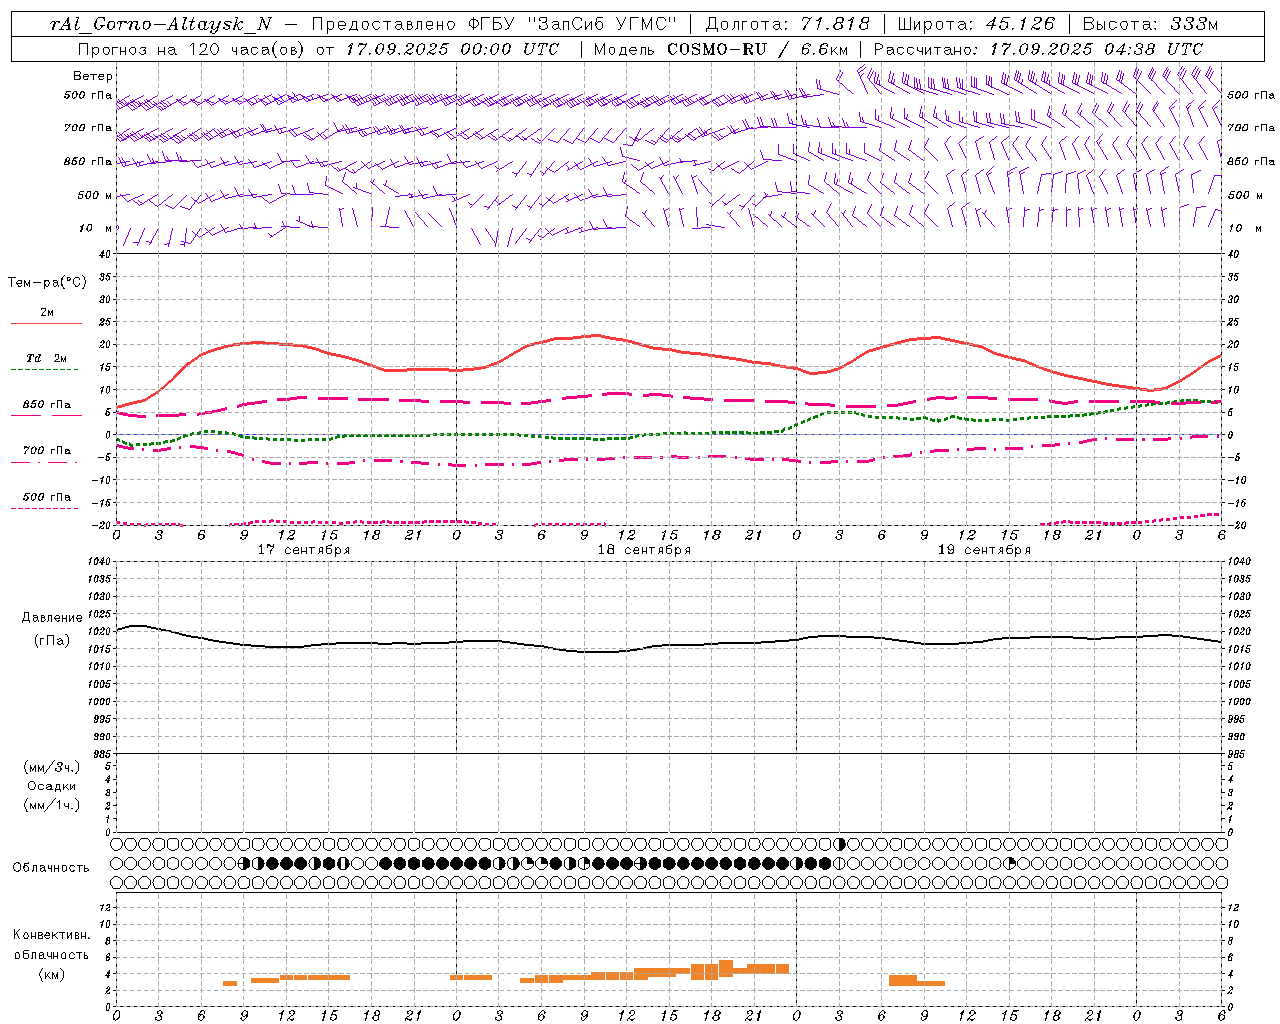Click the Конвективн. label of the convective panel
Viewport: 1280px width, 1024px height.
pyautogui.click(x=51, y=935)
